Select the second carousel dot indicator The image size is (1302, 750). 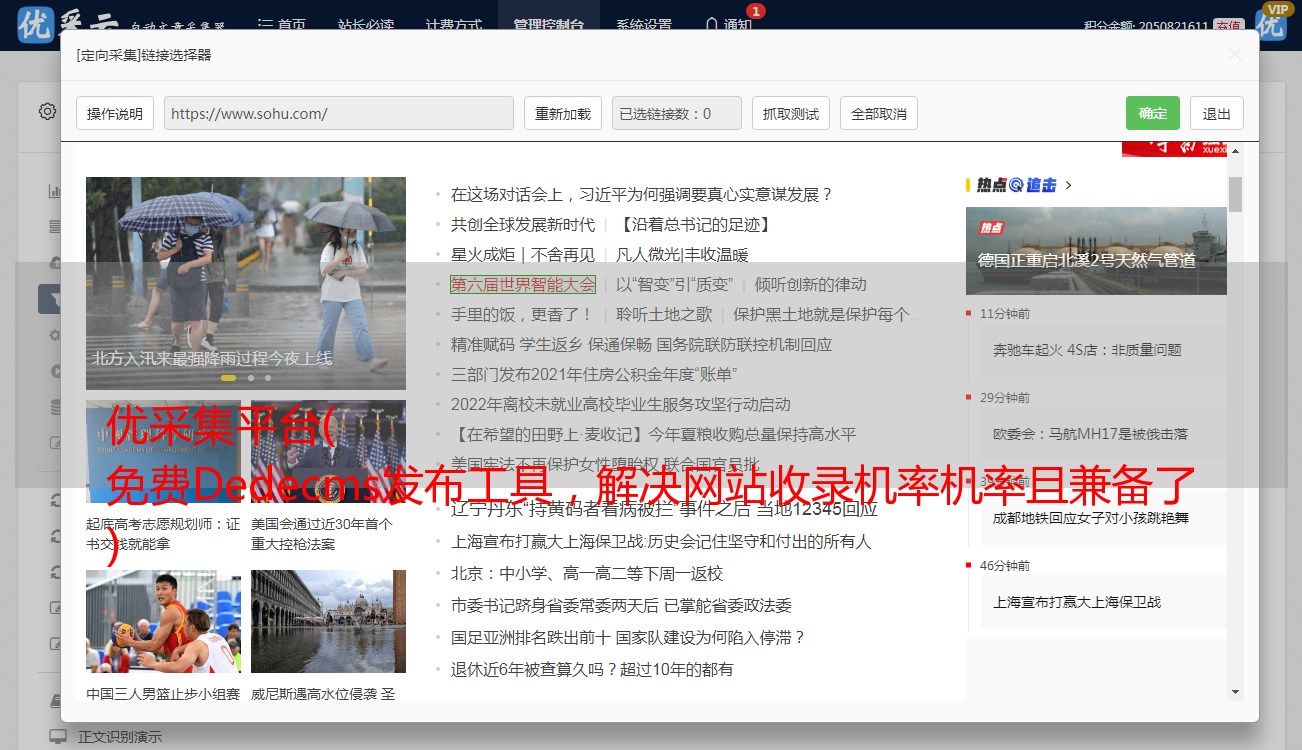(251, 378)
